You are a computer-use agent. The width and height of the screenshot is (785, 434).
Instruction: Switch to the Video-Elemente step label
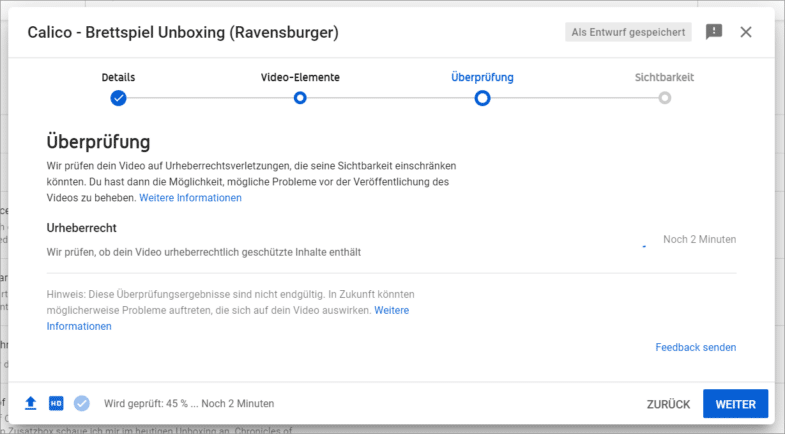coord(300,77)
